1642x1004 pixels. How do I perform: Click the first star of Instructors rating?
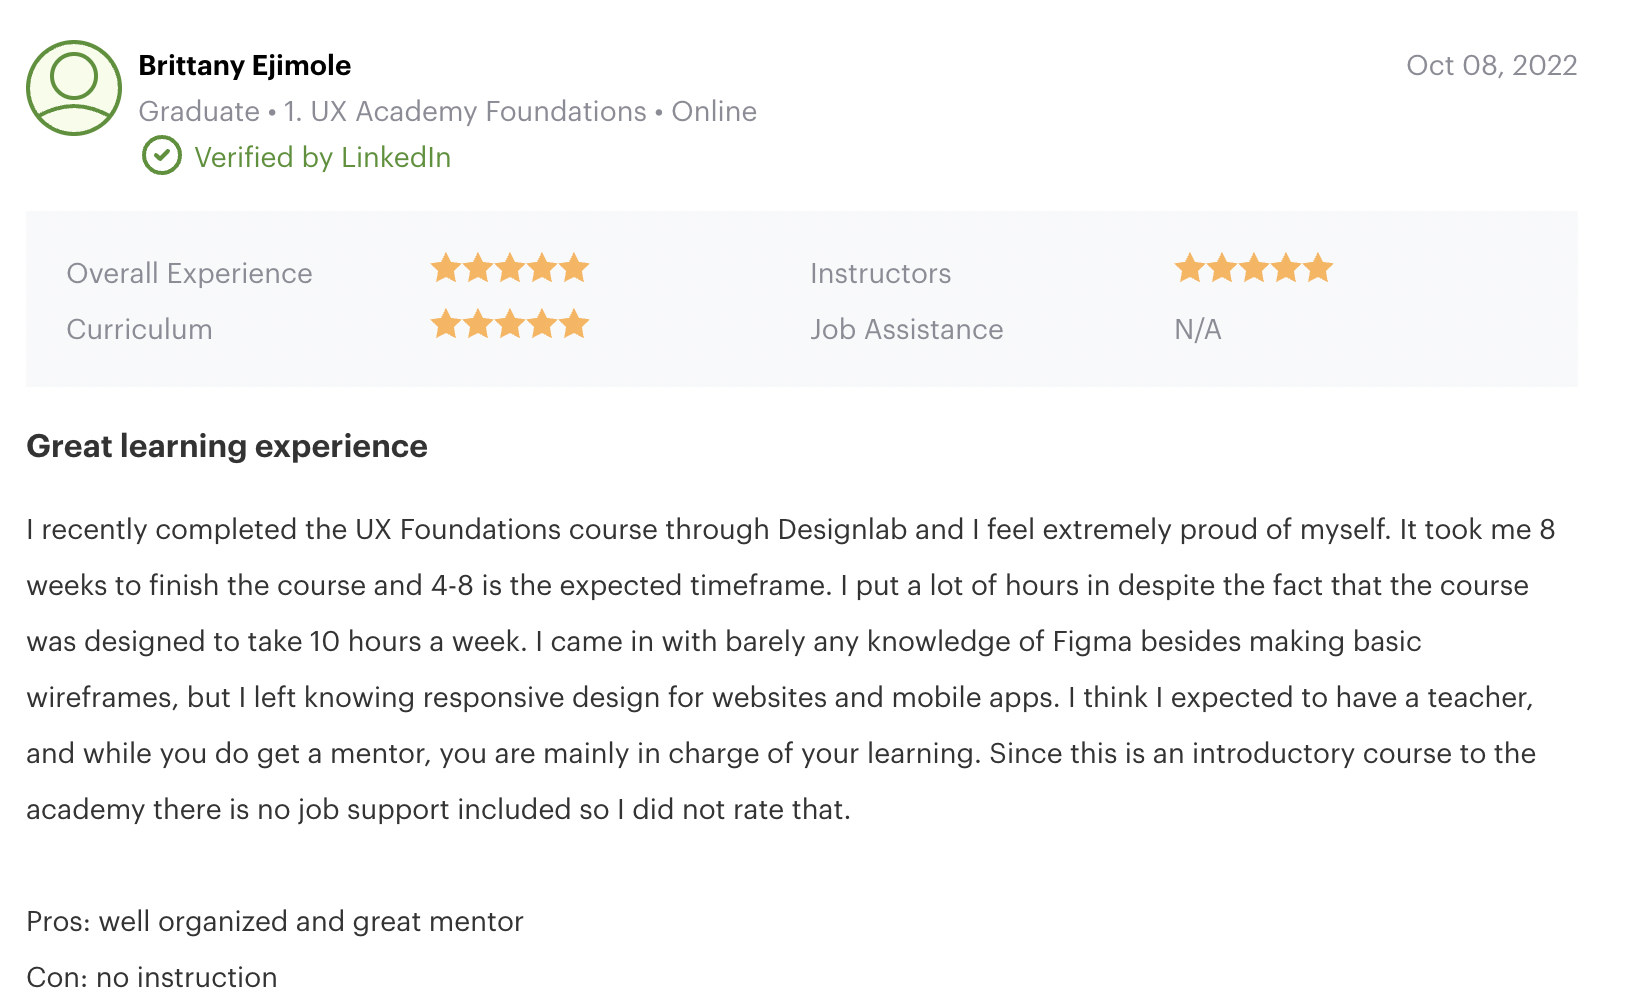pyautogui.click(x=1191, y=268)
